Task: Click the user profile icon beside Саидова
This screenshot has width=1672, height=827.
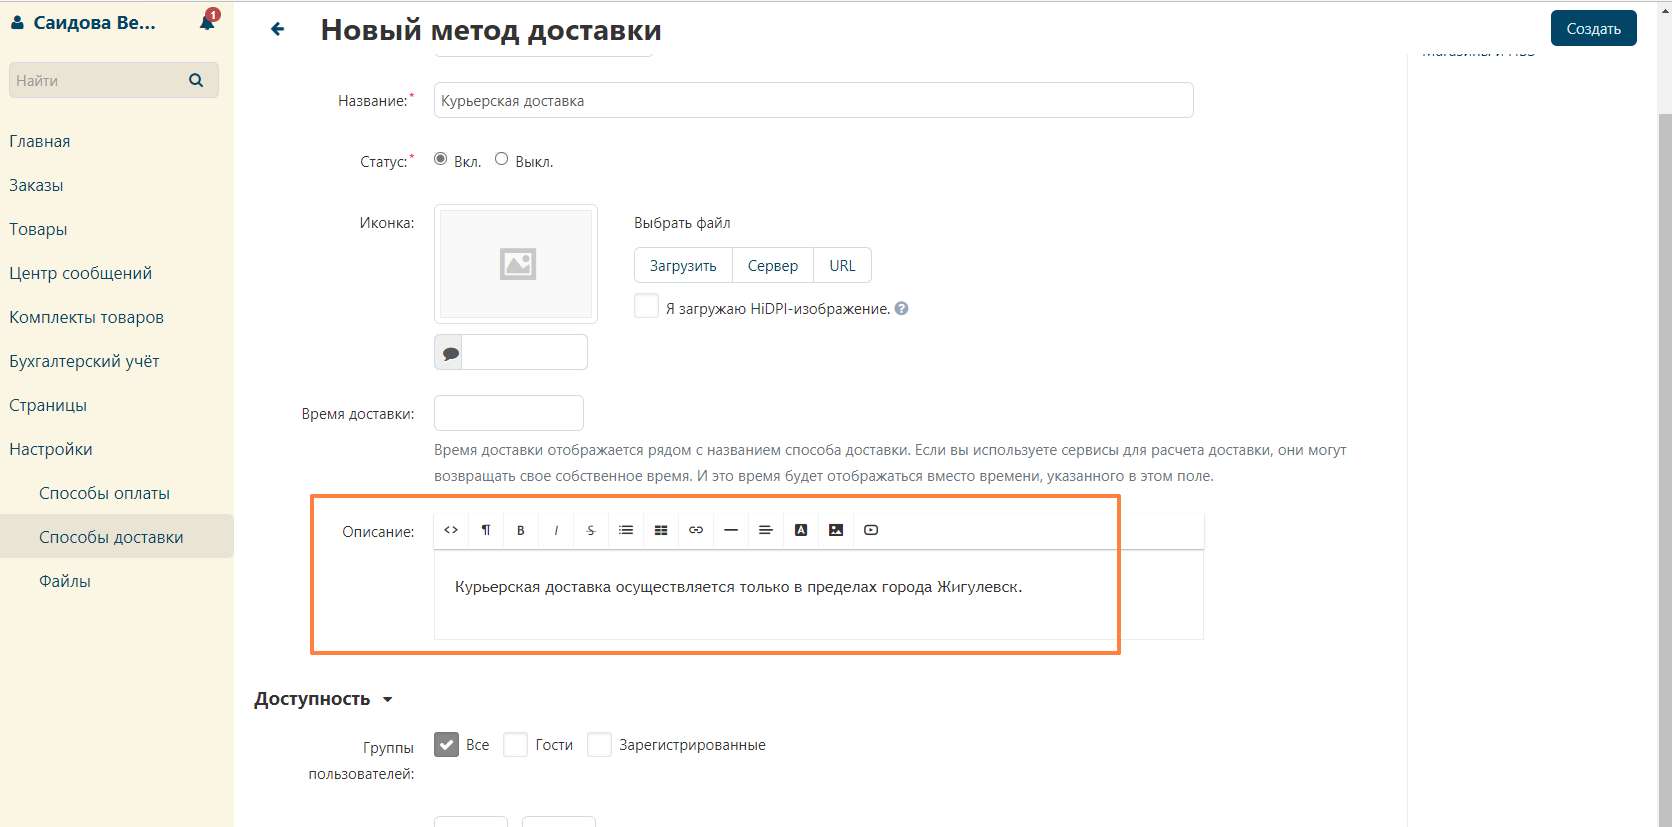Action: tap(17, 22)
